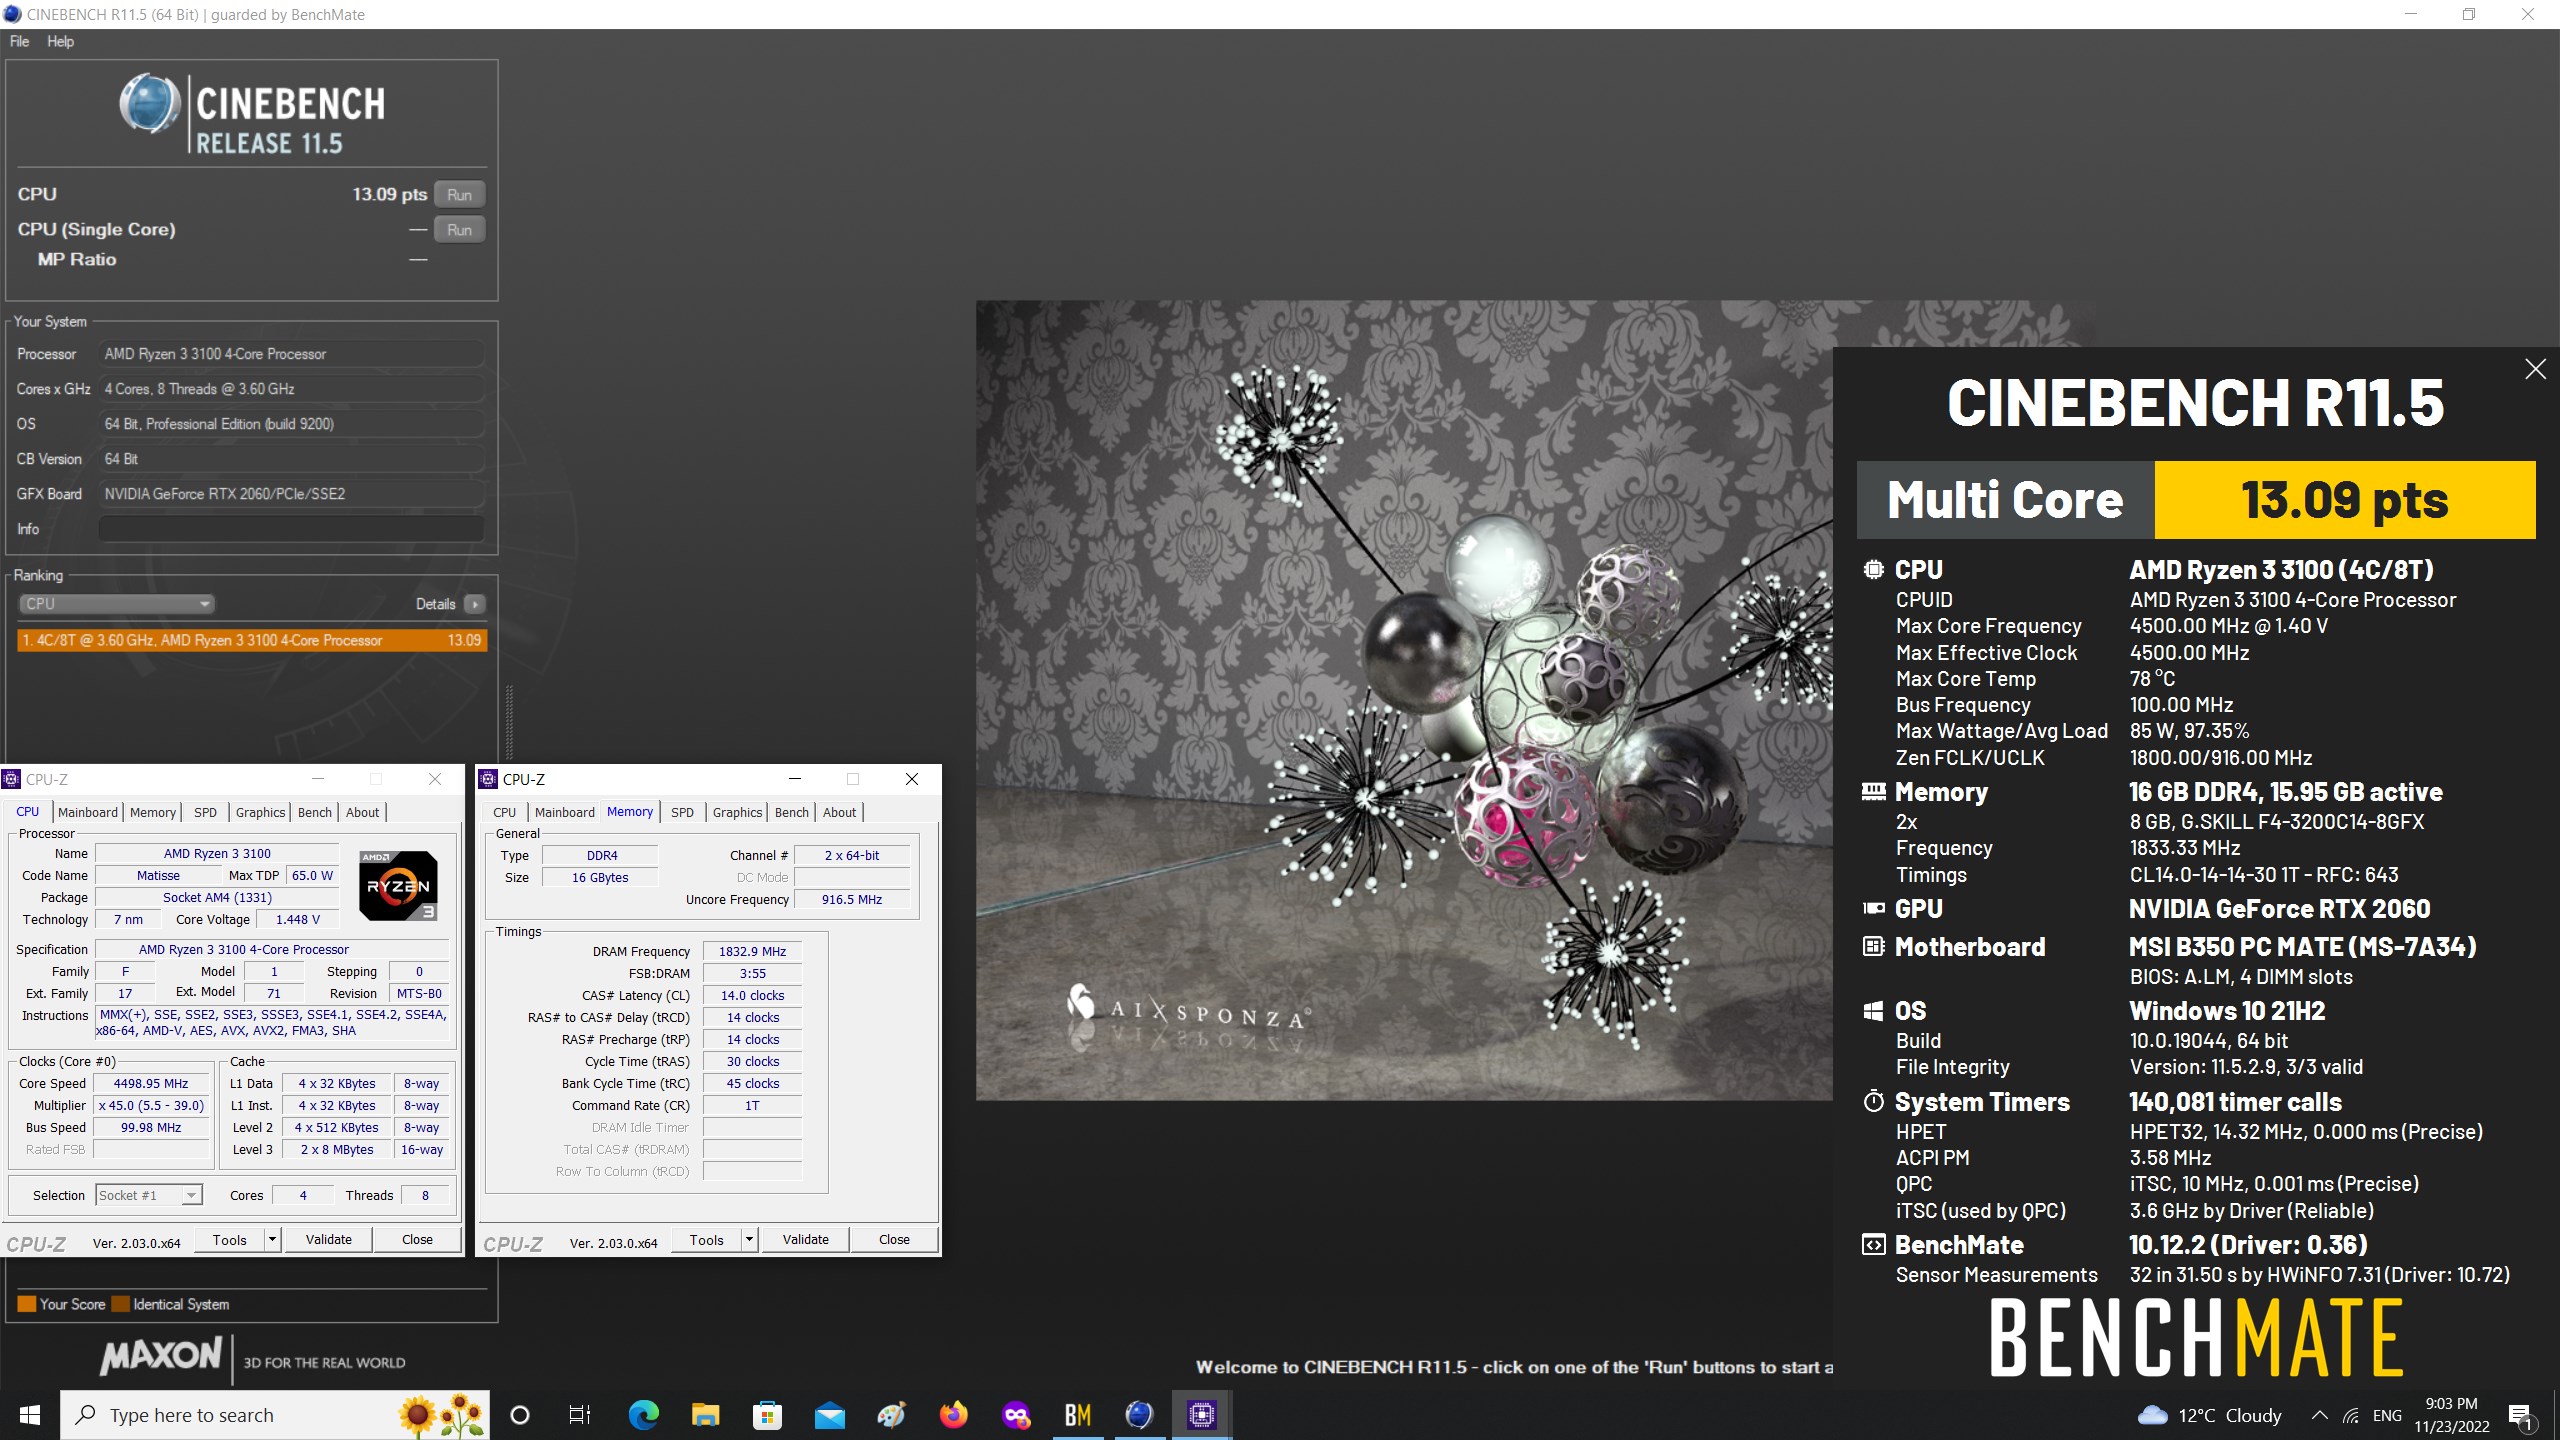
Task: Click the network Wi-Fi tray icon
Action: point(2351,1415)
